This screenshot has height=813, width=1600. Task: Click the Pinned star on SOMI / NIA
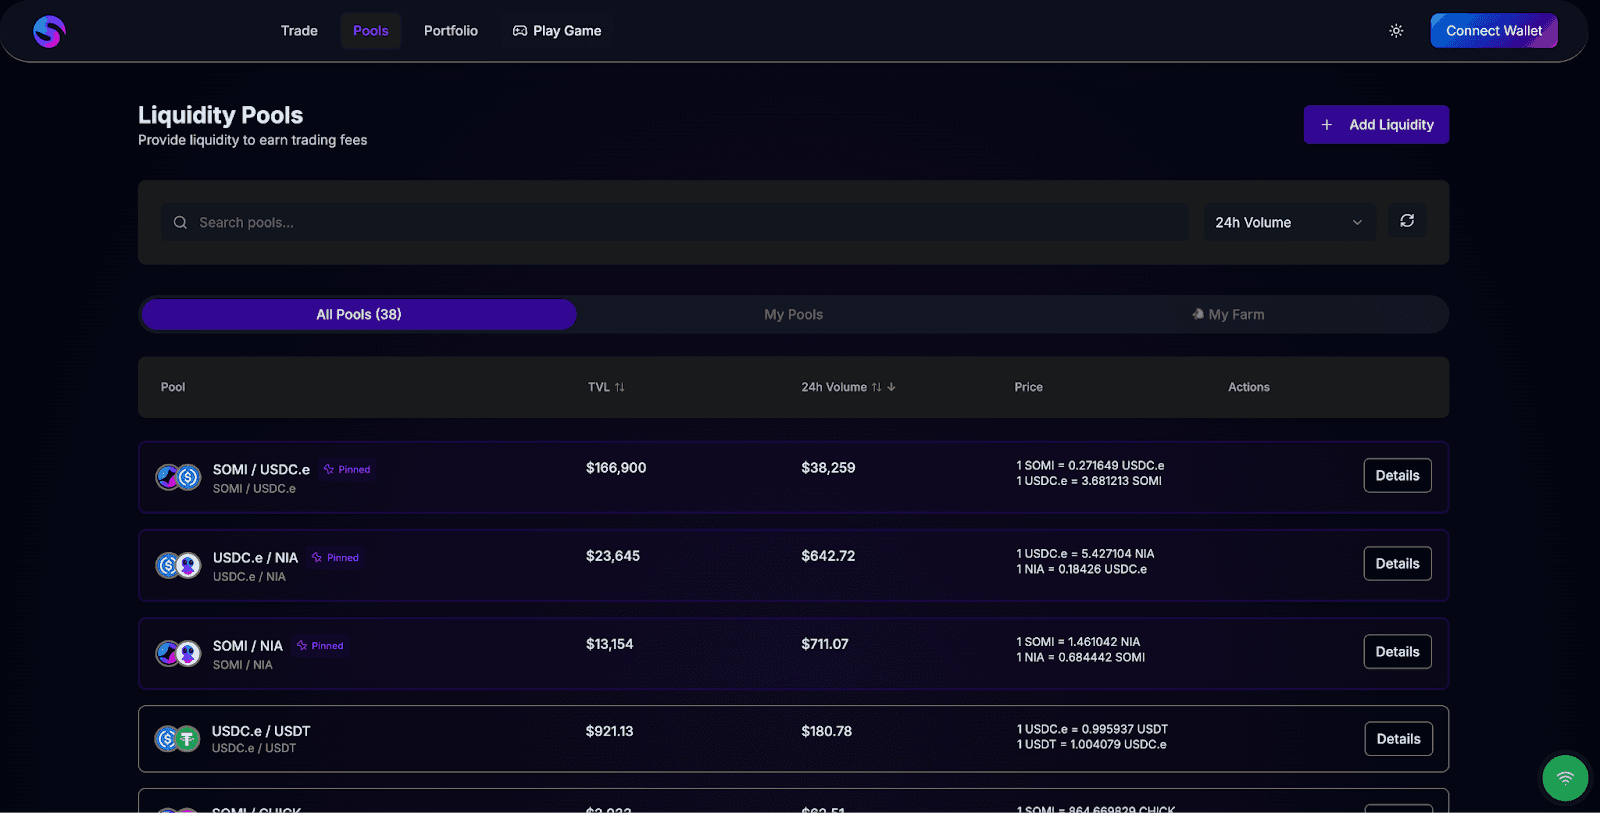(x=302, y=646)
